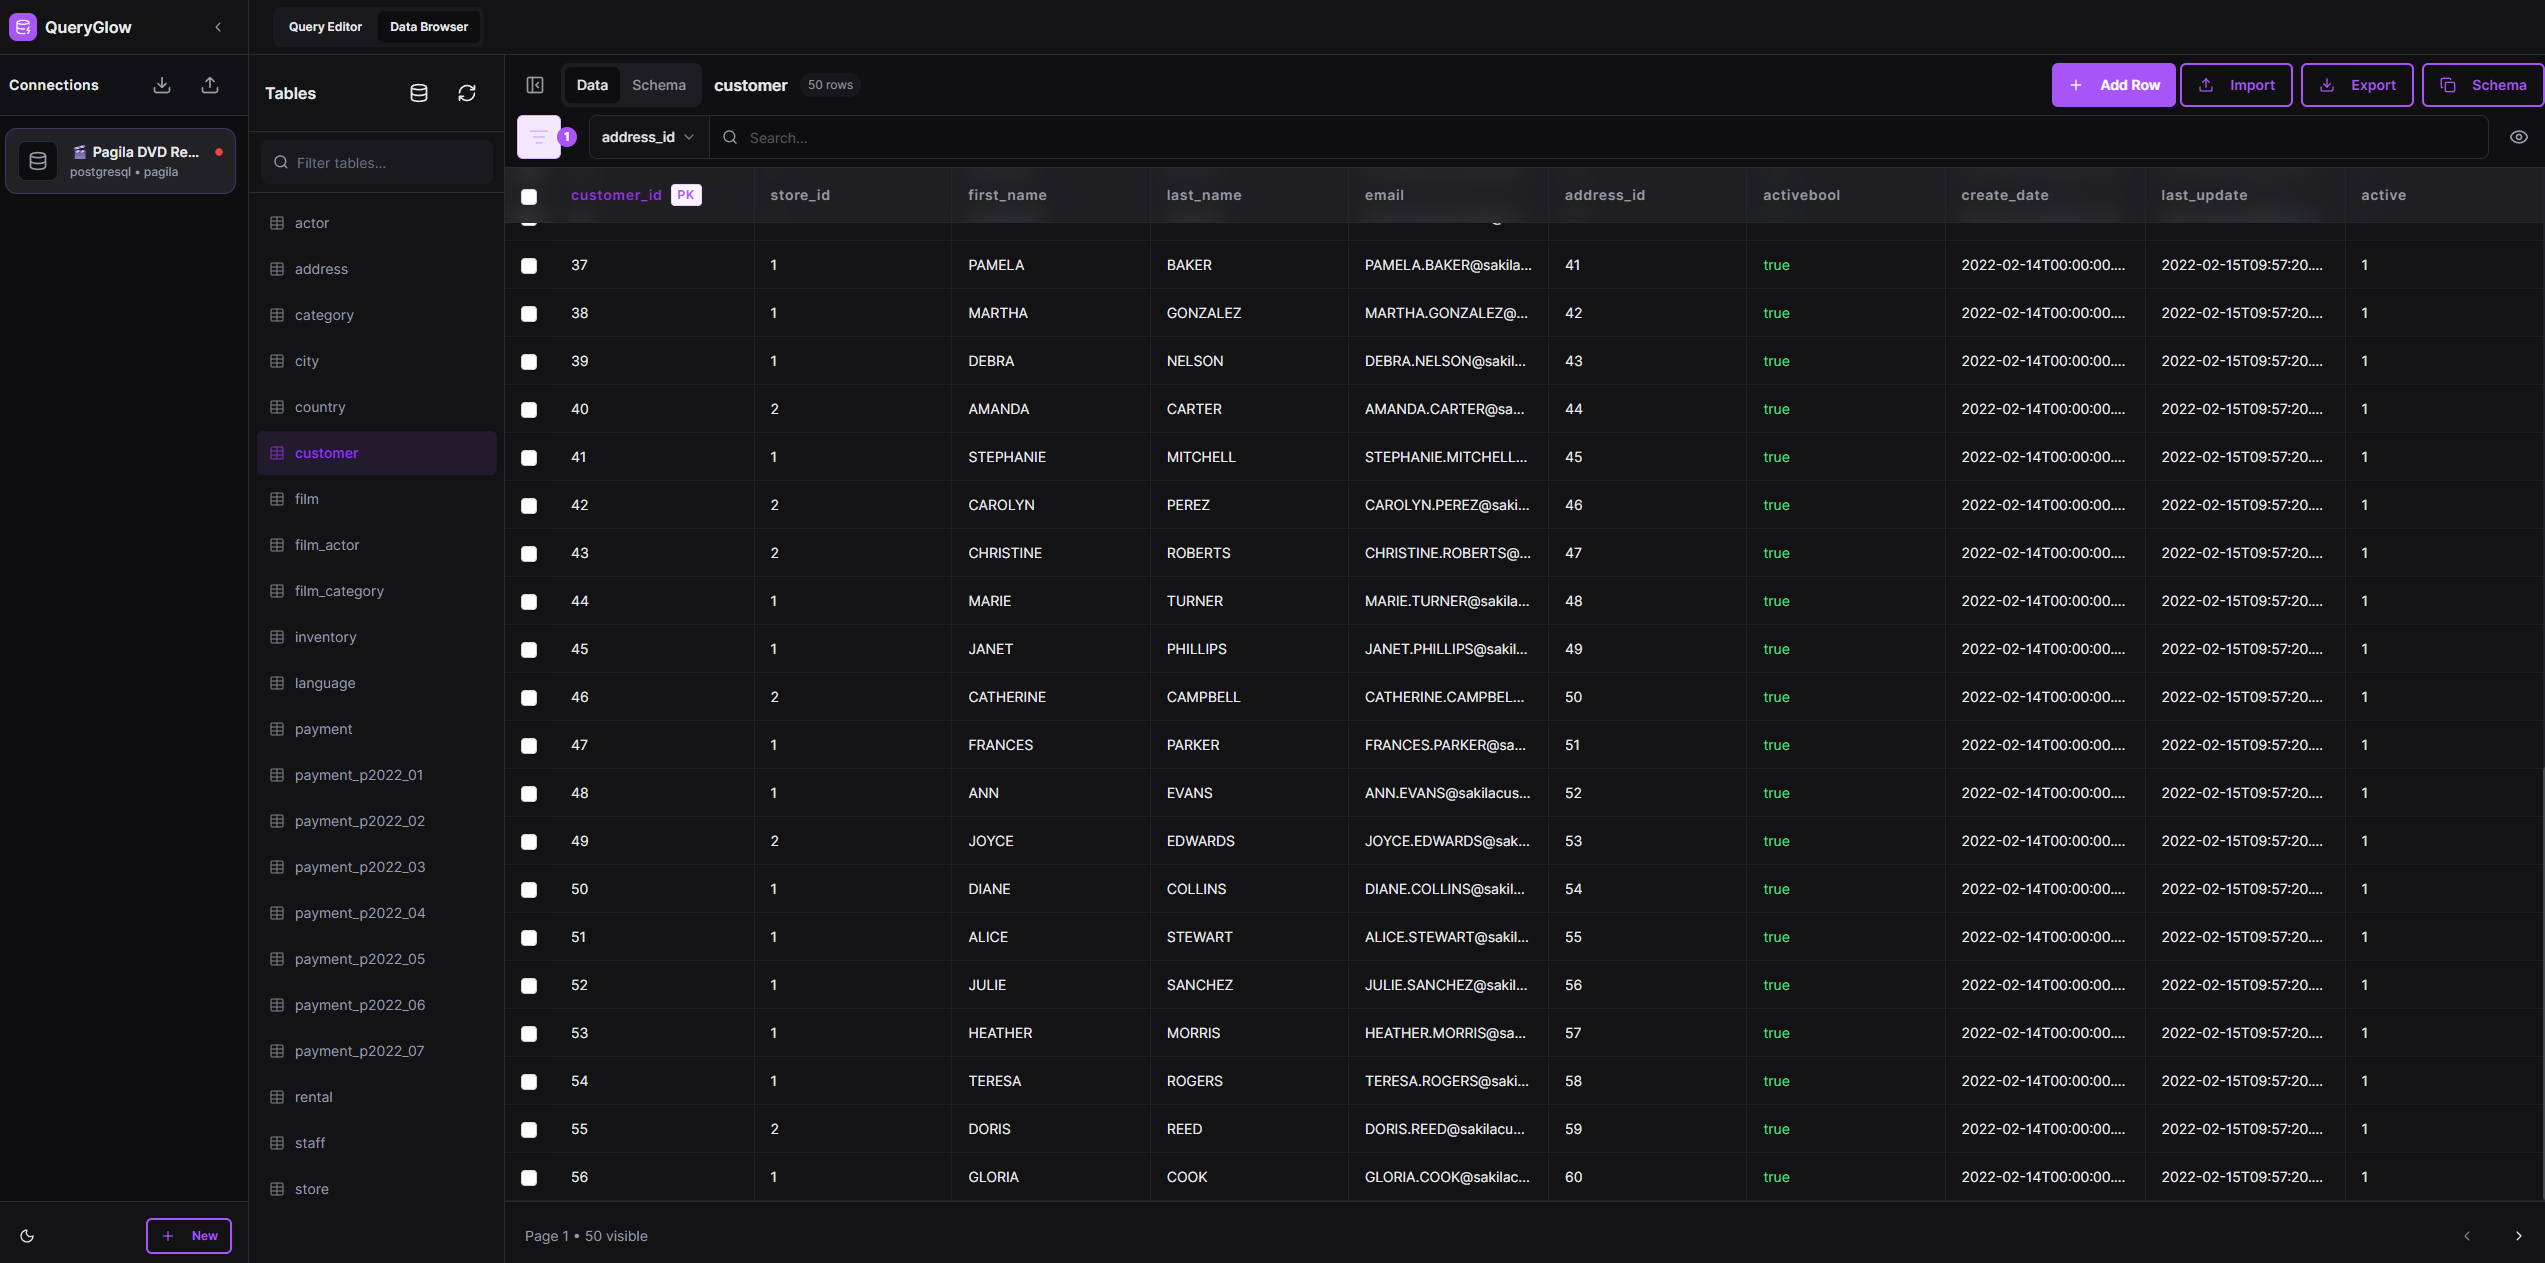Open the address_id column dropdown
The width and height of the screenshot is (2545, 1263).
[647, 137]
